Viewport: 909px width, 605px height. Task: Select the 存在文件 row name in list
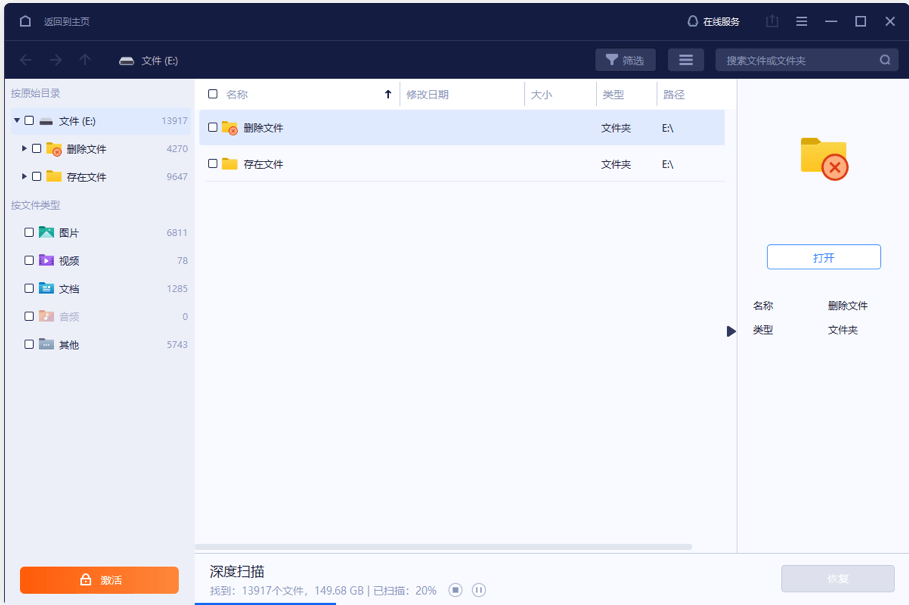point(263,165)
